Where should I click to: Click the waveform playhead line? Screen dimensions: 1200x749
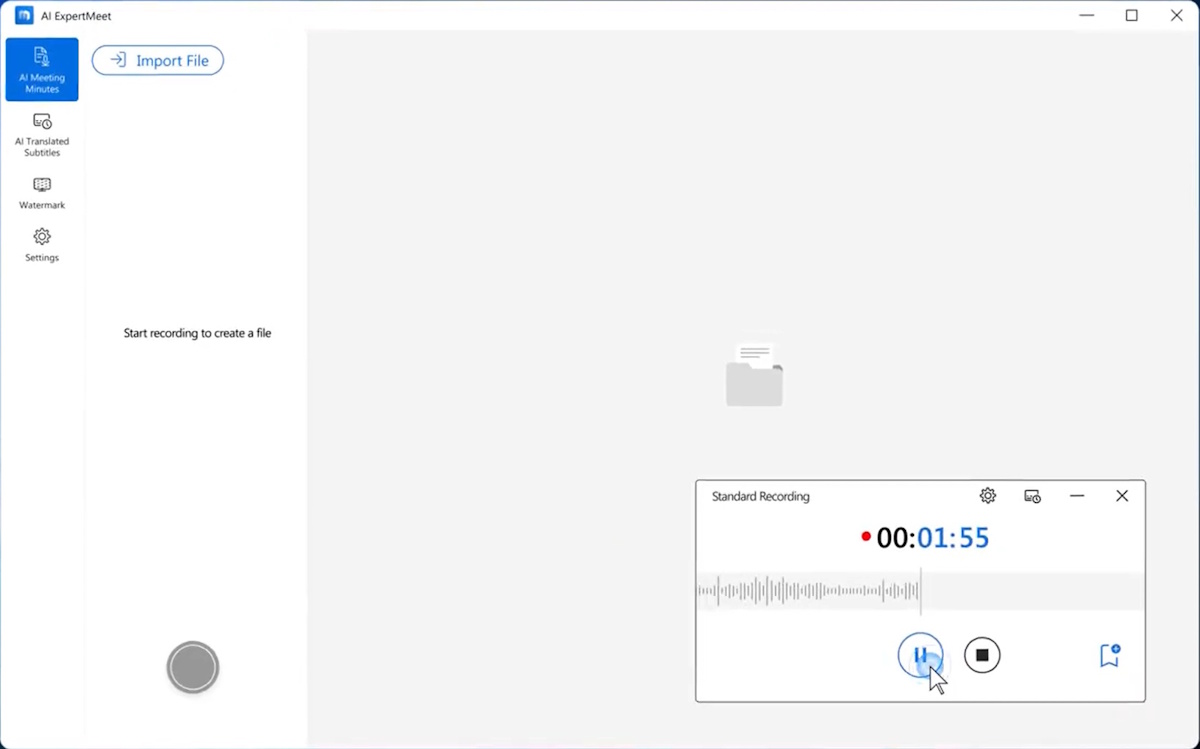(x=921, y=591)
